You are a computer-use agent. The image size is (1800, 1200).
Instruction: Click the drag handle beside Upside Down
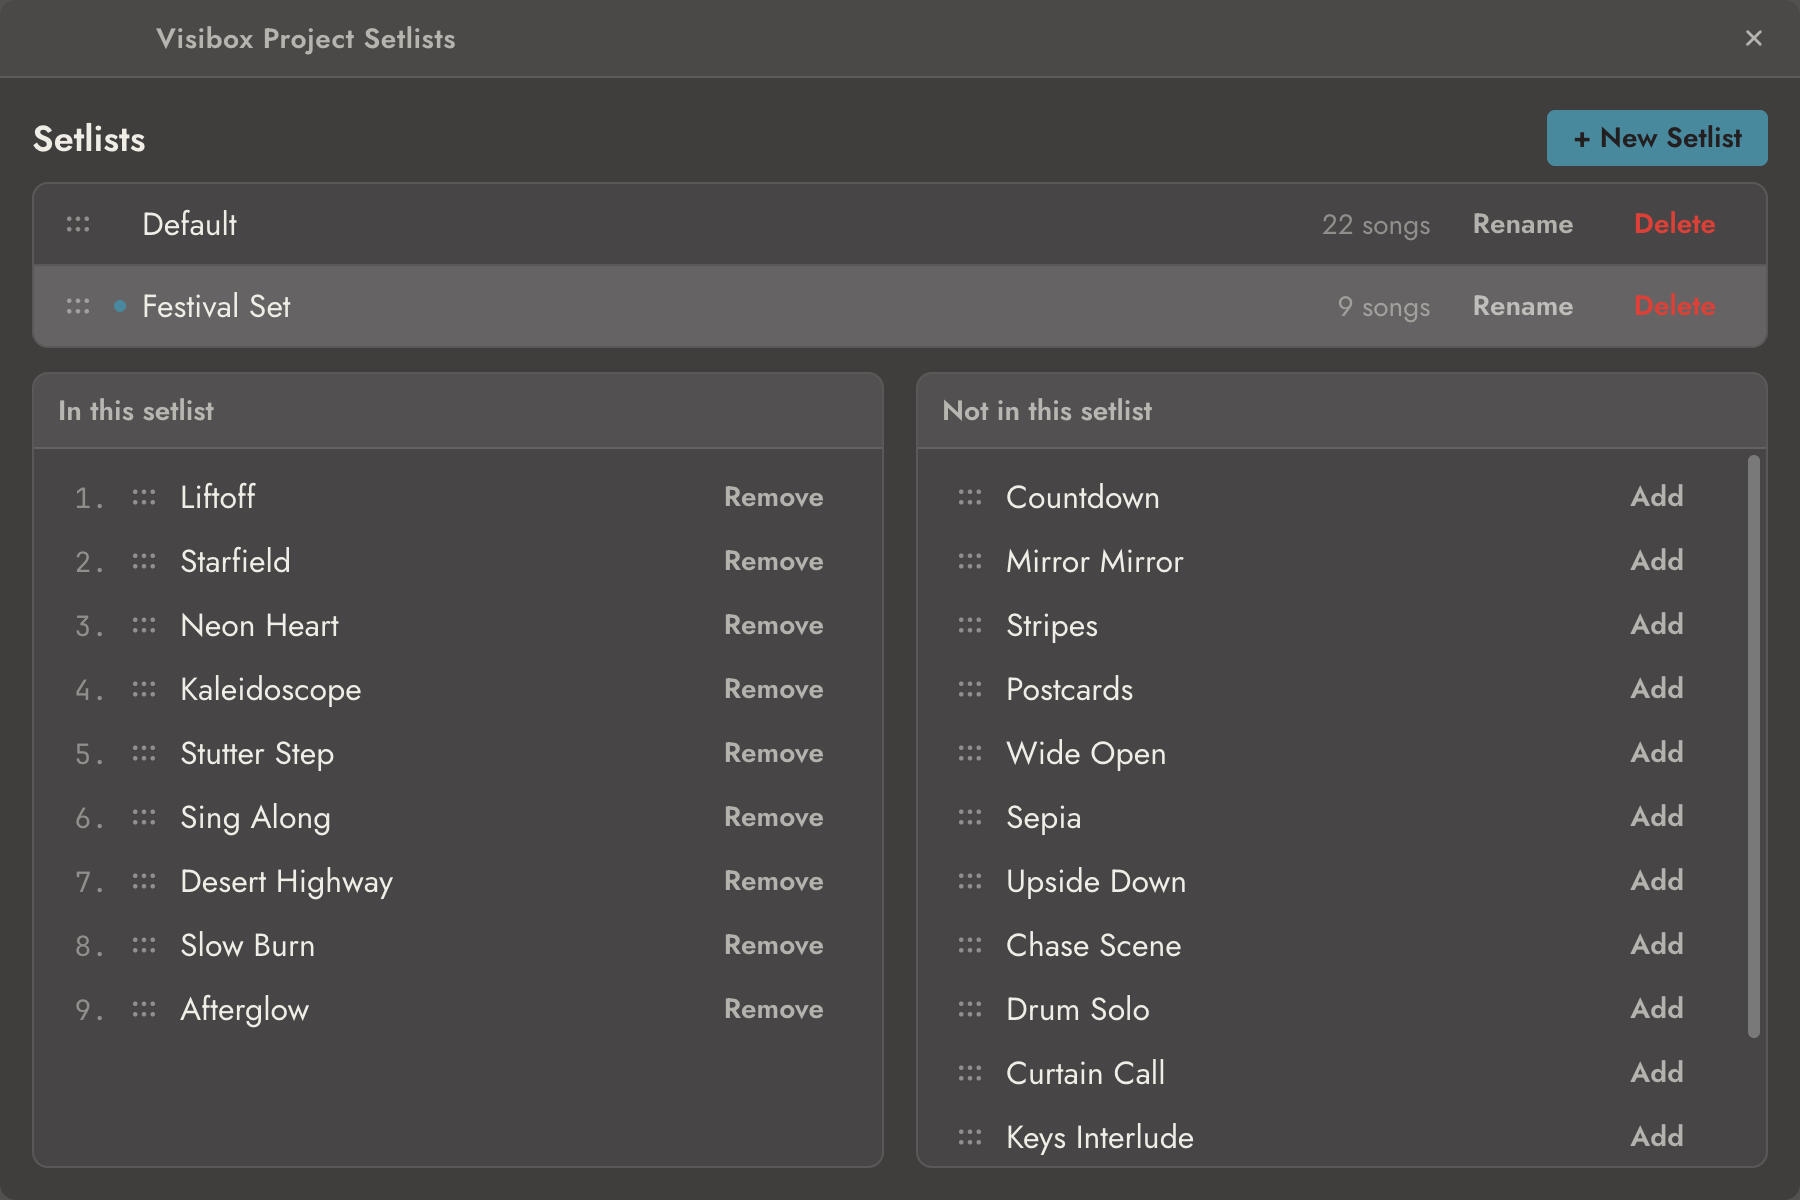(x=970, y=881)
